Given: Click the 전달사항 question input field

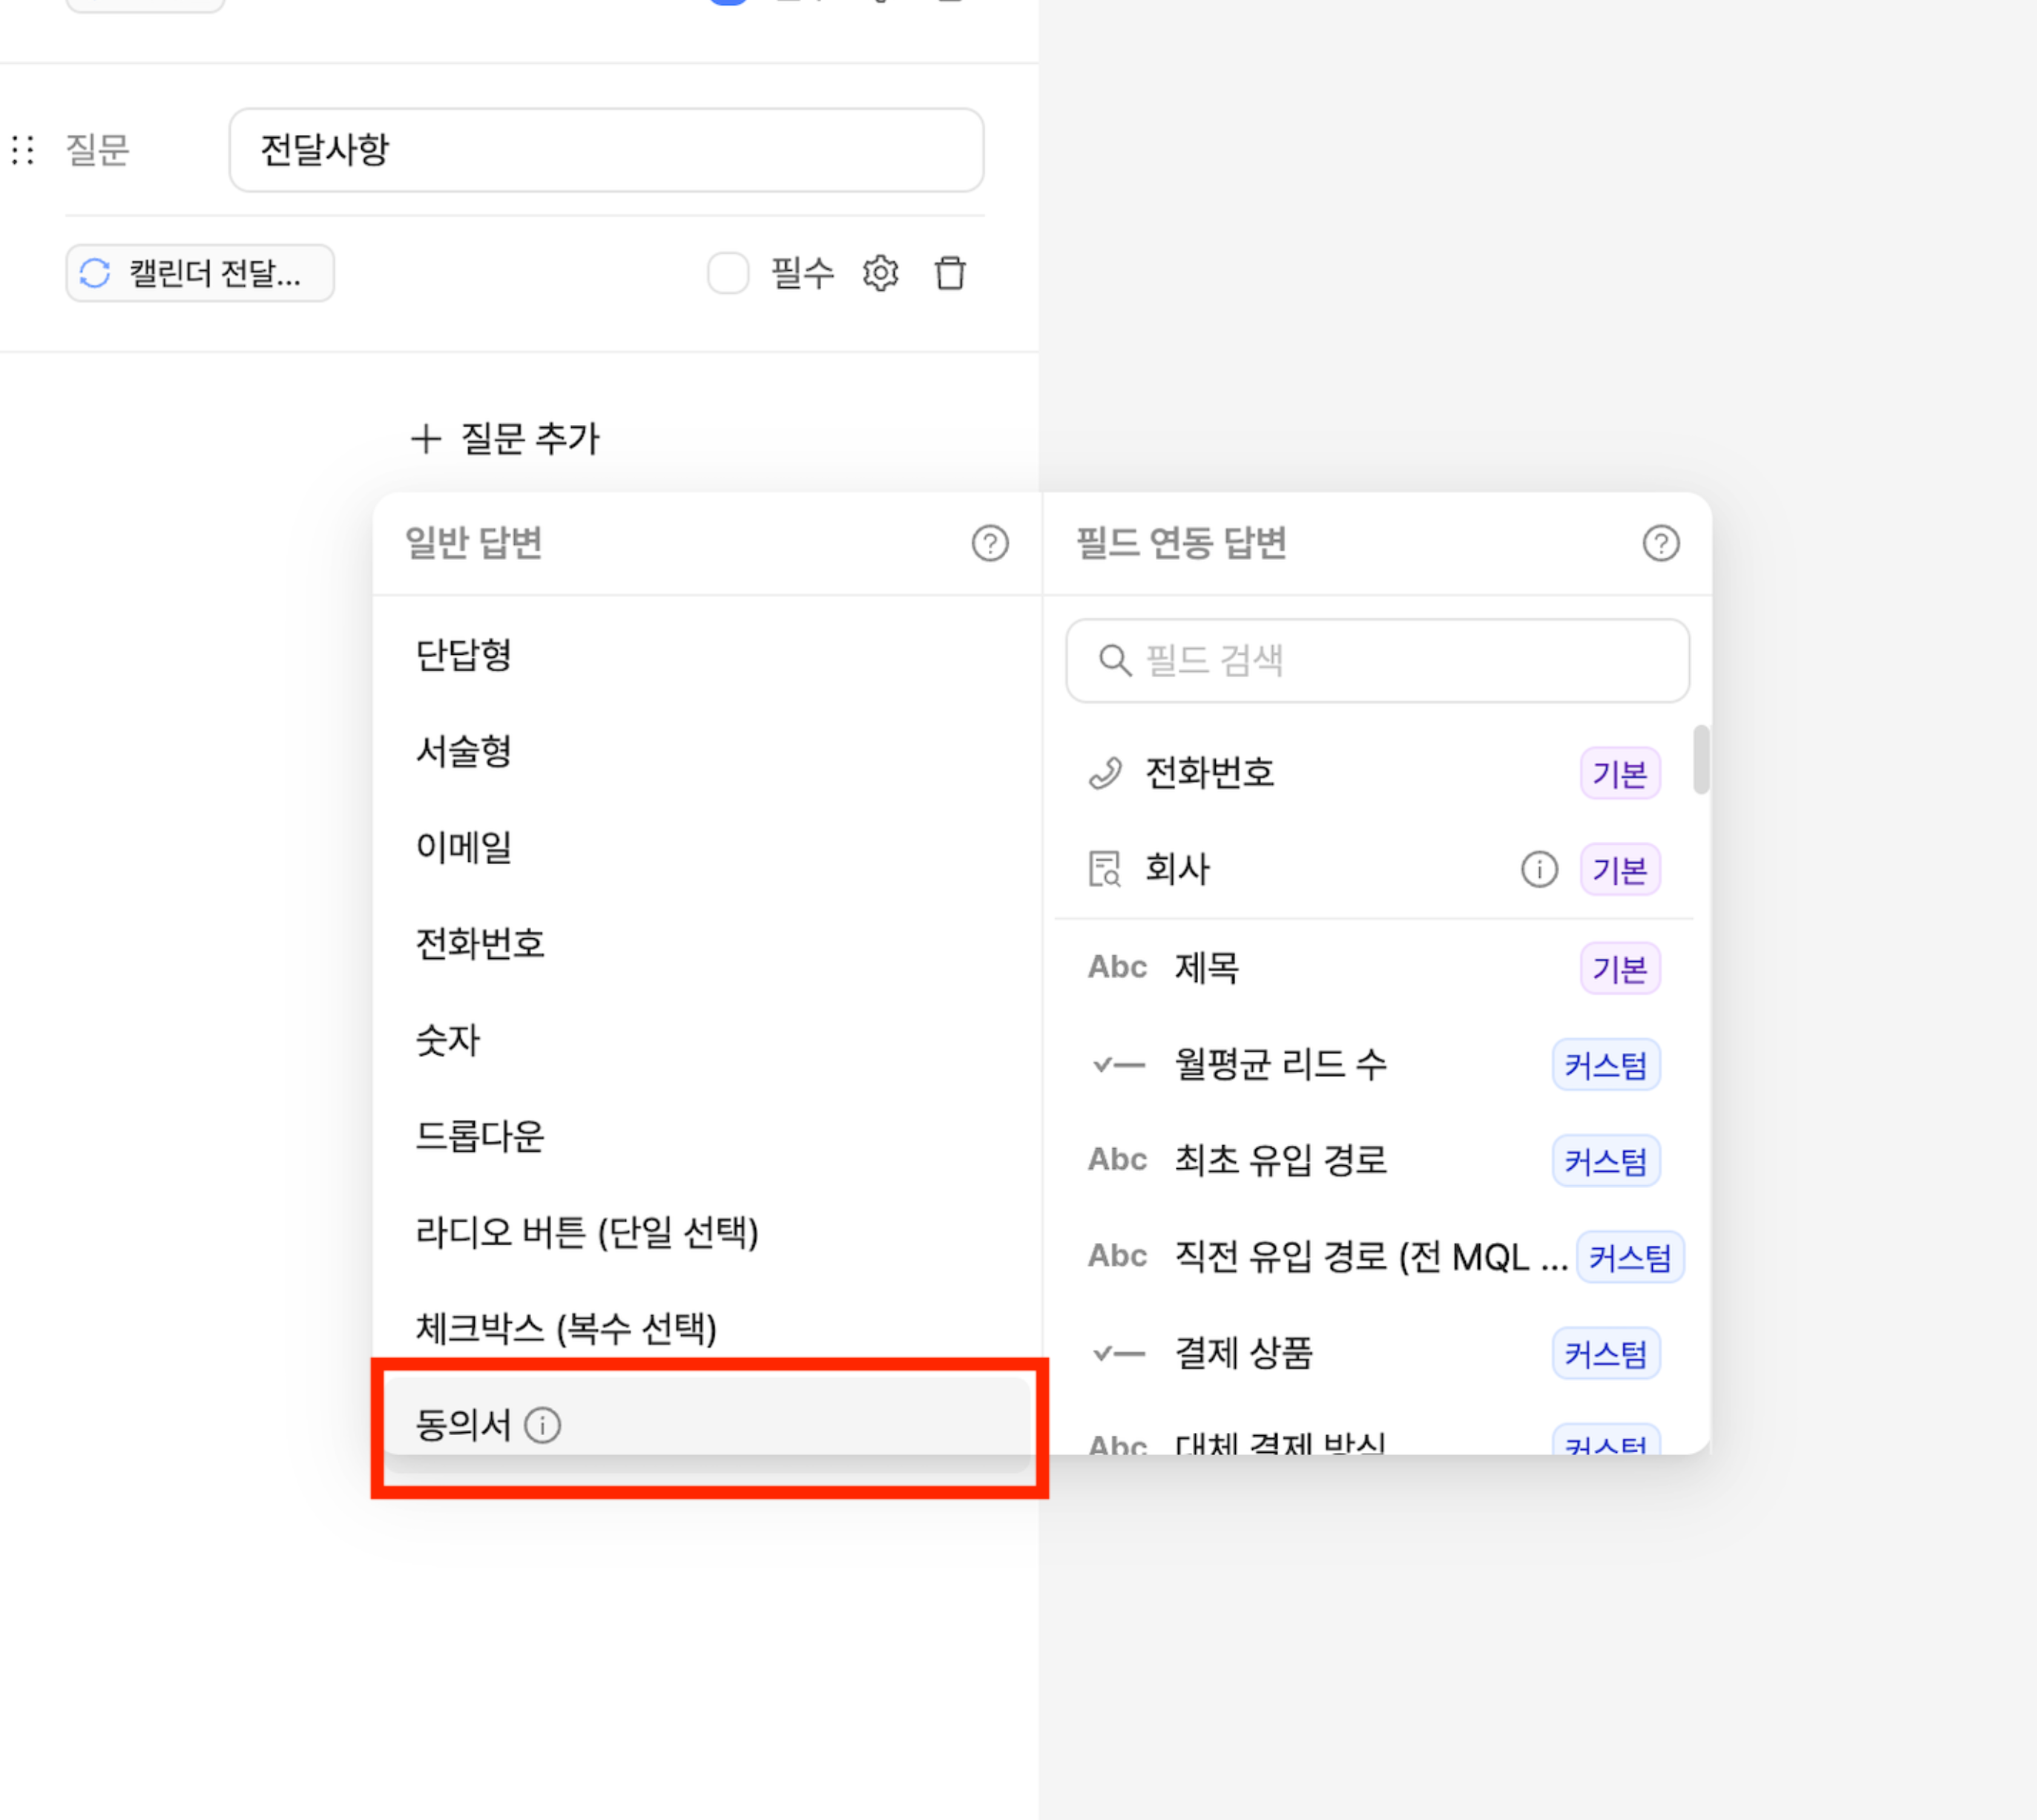Looking at the screenshot, I should [606, 150].
